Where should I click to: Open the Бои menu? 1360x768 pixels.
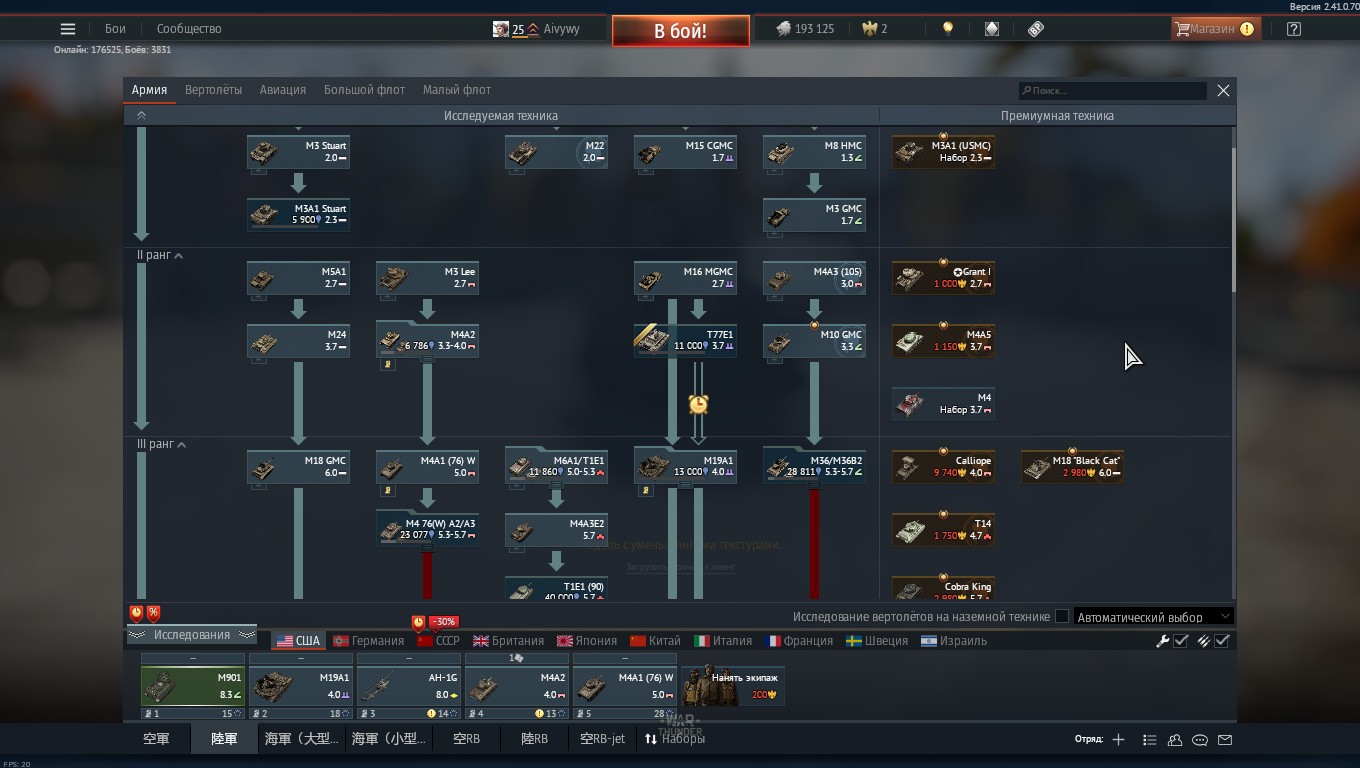(115, 29)
